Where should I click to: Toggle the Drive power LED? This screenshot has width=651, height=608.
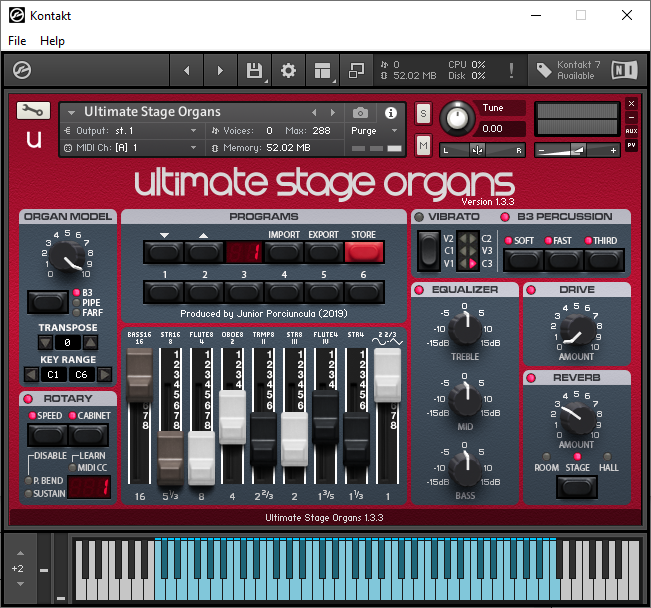(x=531, y=290)
